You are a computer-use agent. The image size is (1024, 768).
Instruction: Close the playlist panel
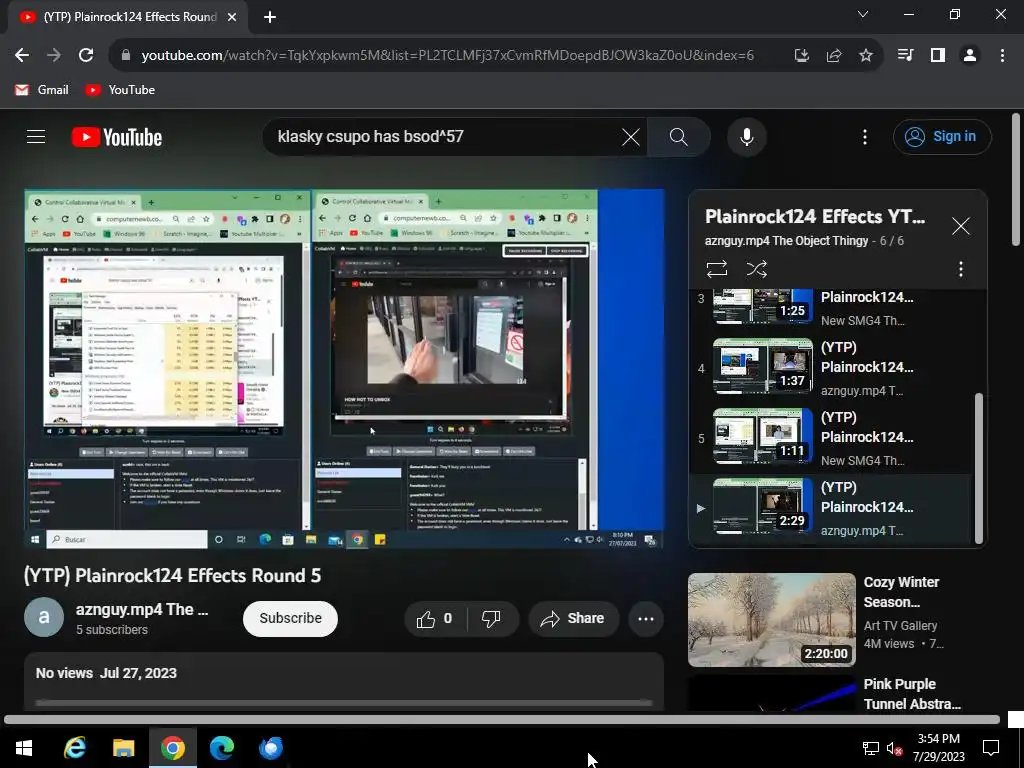tap(961, 226)
